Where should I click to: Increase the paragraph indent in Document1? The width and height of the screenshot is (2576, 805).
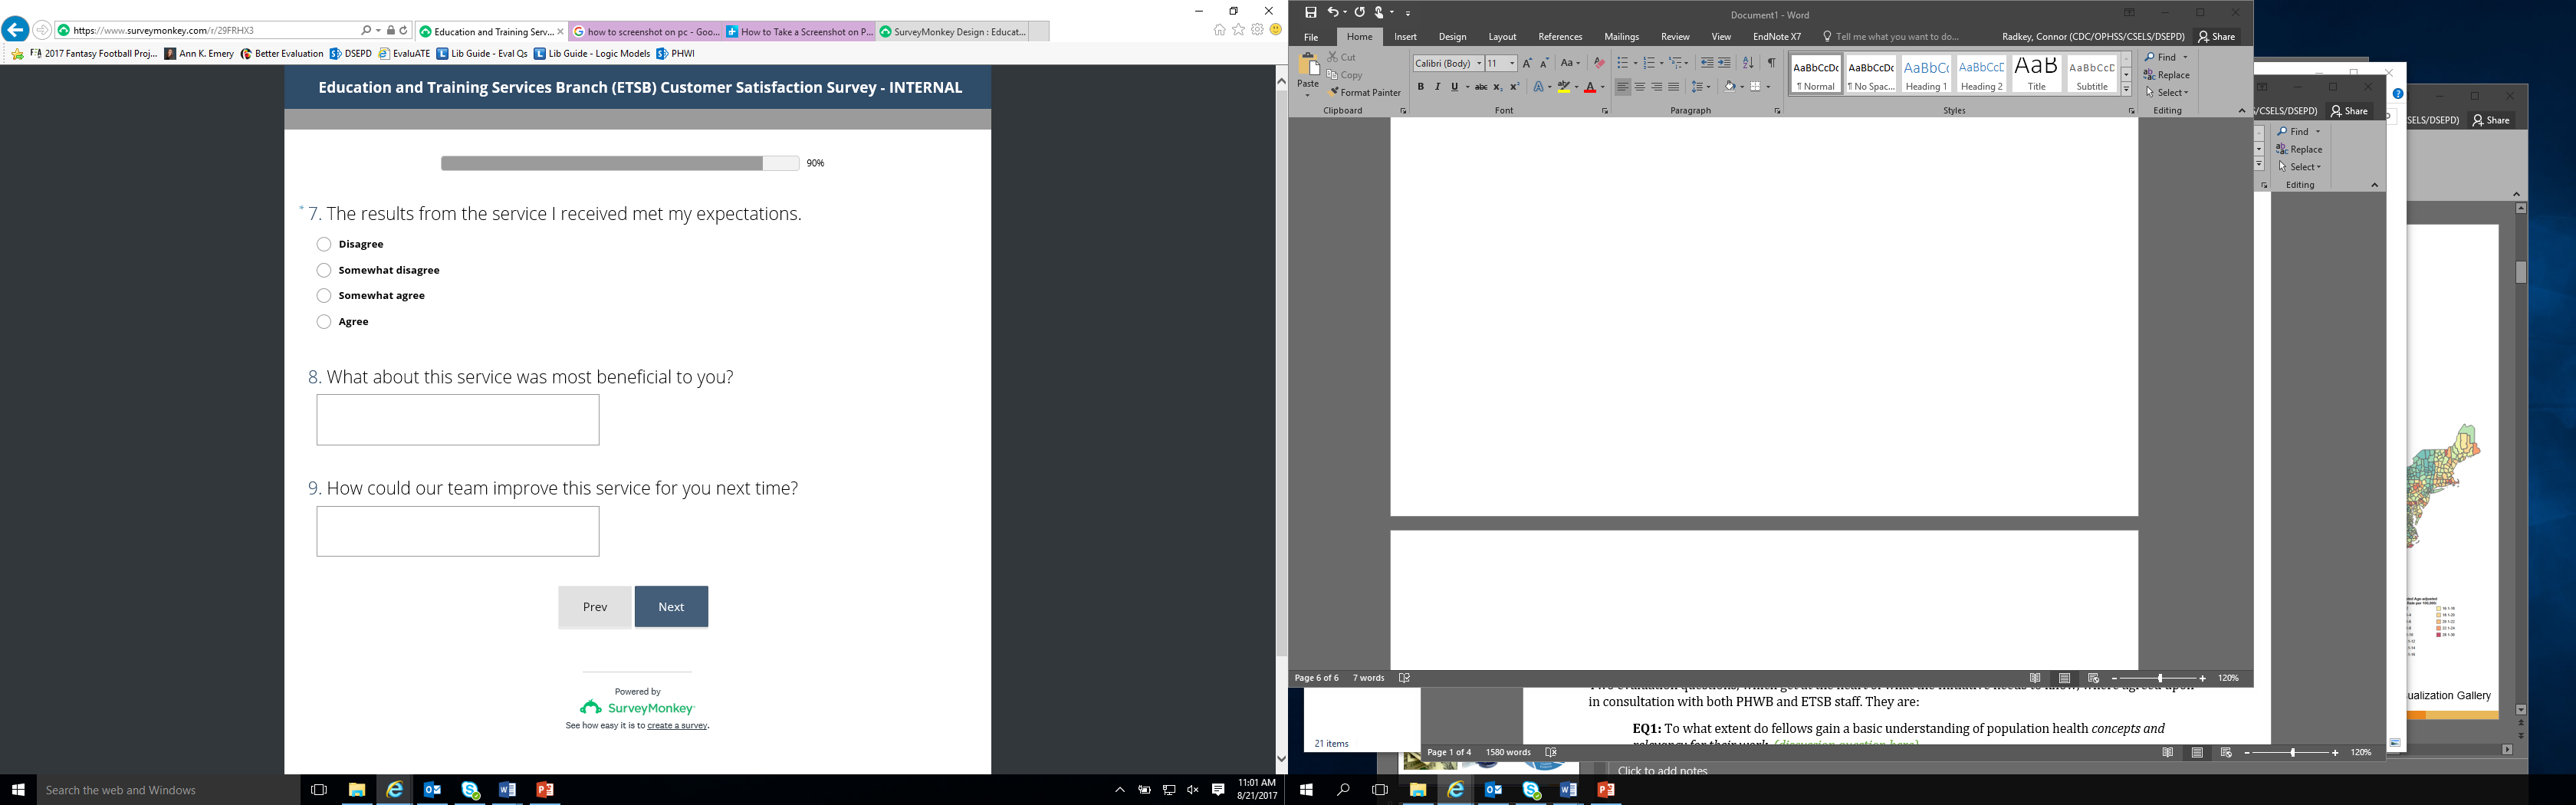pyautogui.click(x=1724, y=63)
